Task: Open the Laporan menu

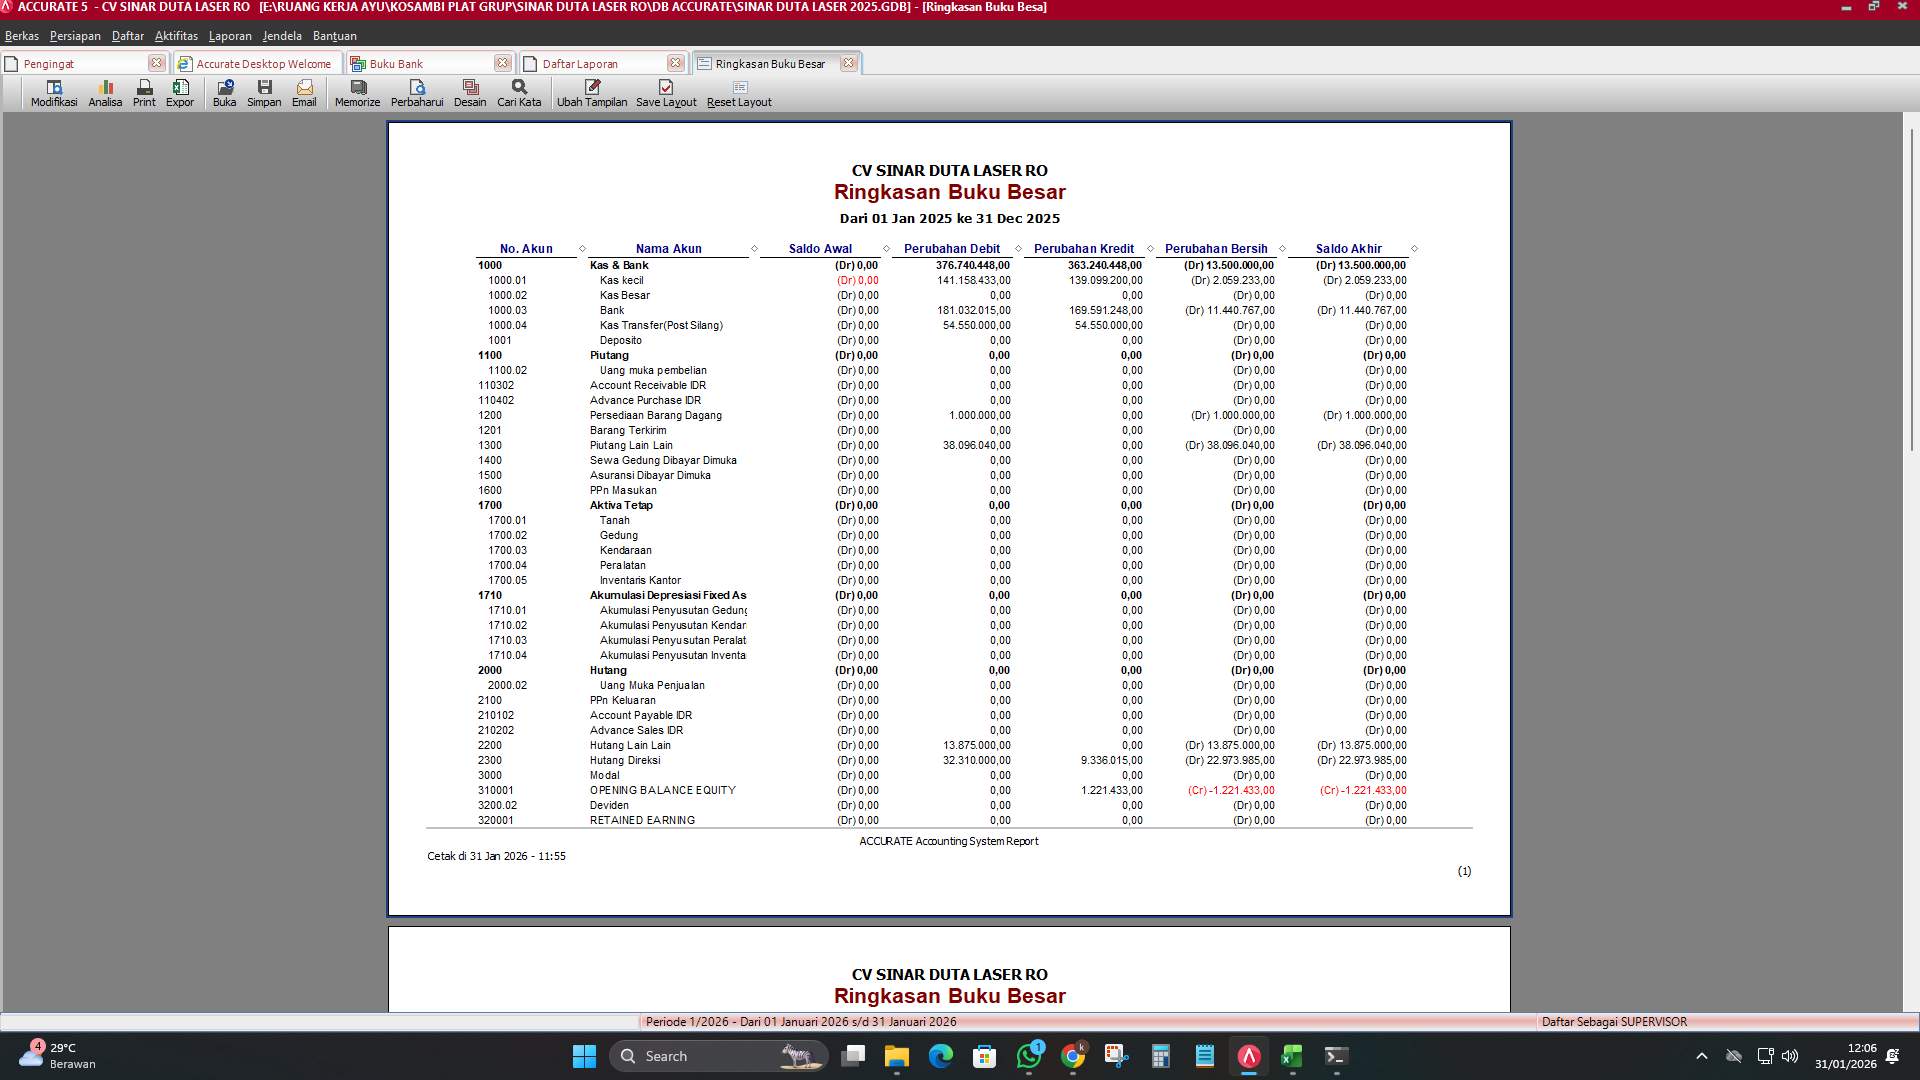Action: [x=229, y=35]
